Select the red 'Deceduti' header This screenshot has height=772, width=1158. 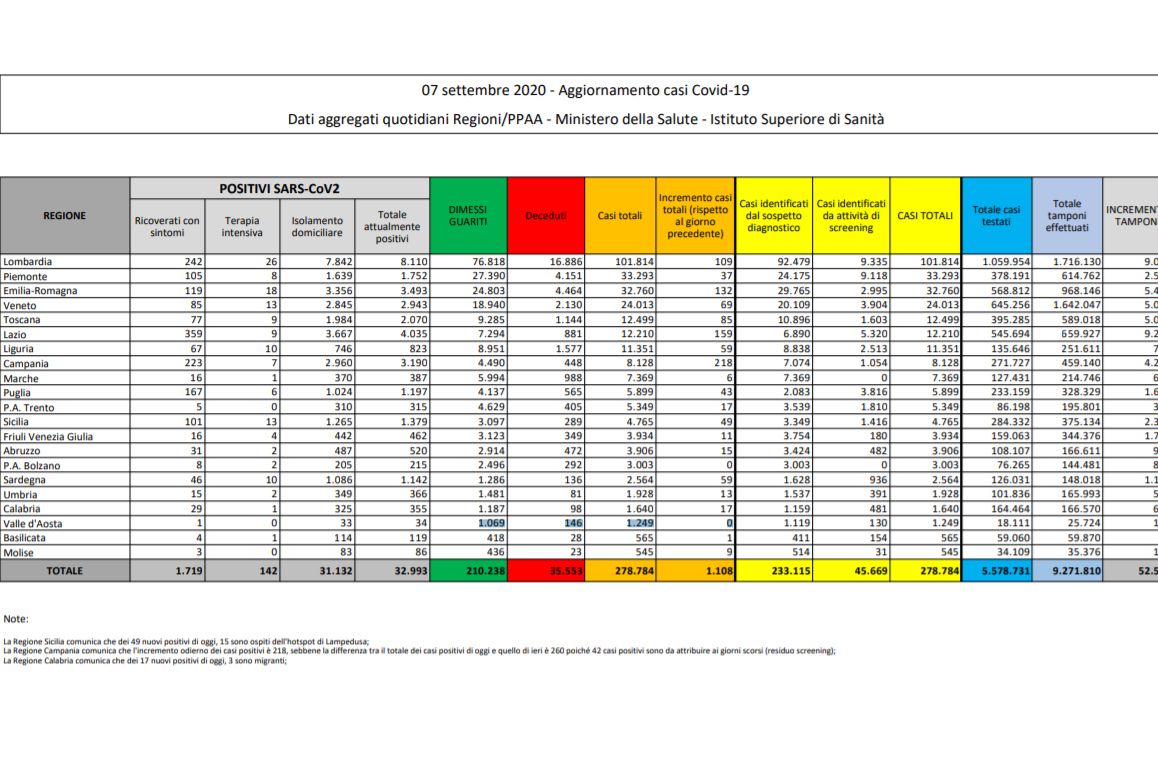[x=546, y=215]
